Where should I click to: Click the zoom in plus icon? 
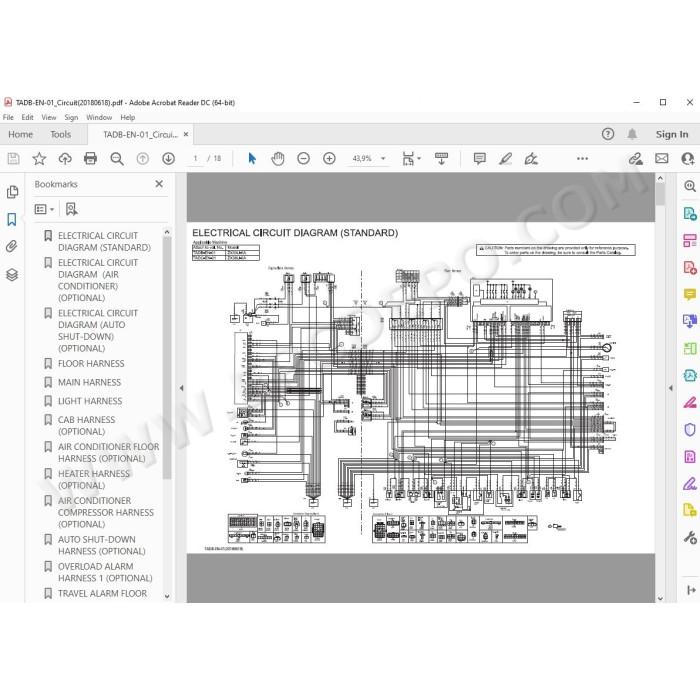pyautogui.click(x=329, y=158)
